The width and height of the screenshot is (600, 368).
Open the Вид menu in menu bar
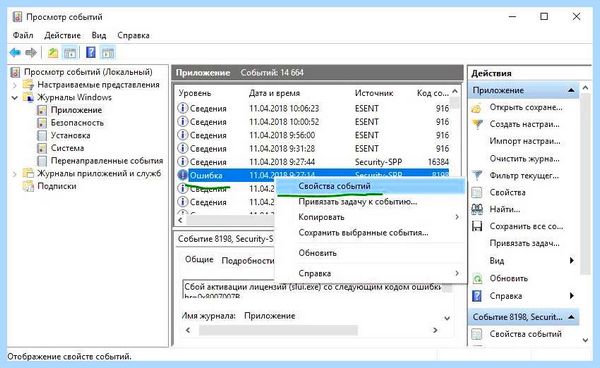click(99, 35)
